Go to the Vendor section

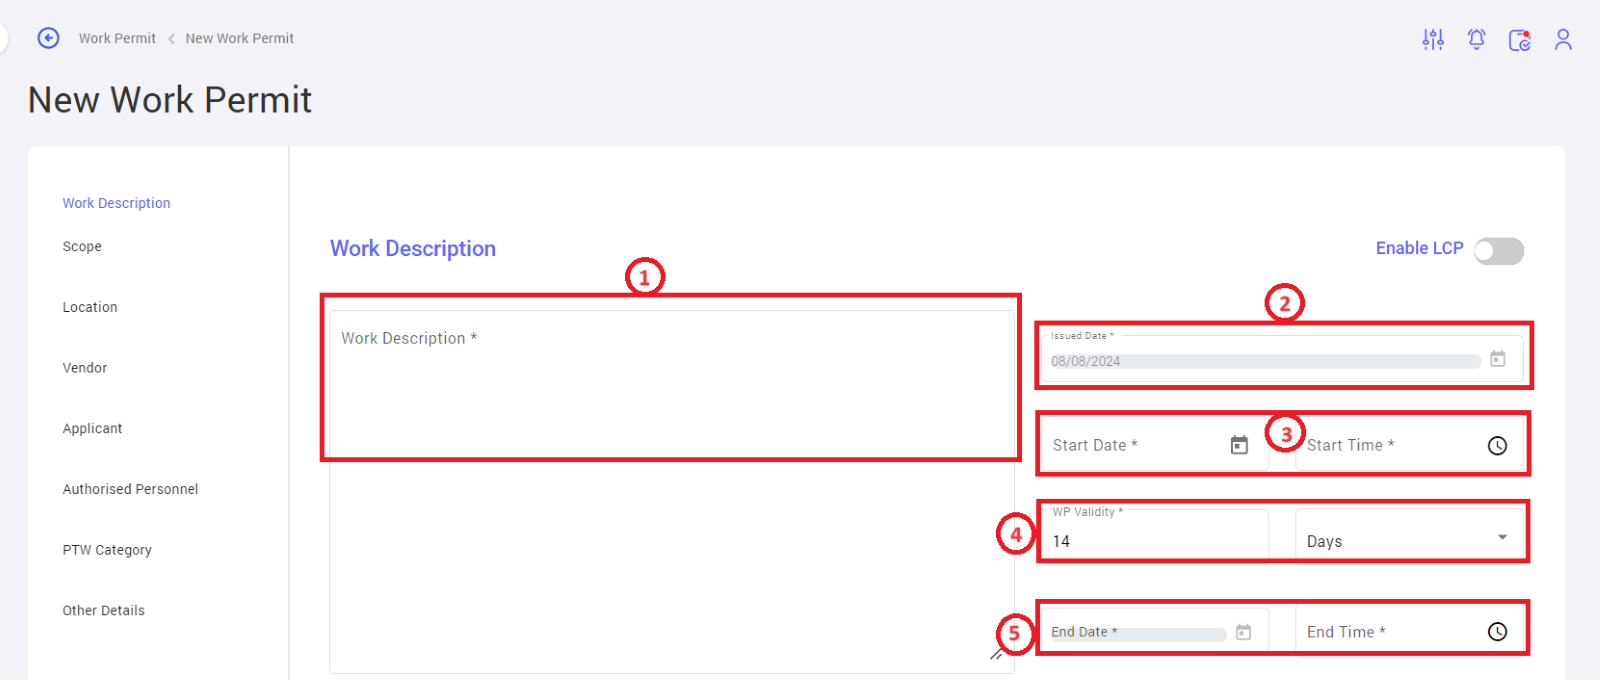(x=85, y=368)
